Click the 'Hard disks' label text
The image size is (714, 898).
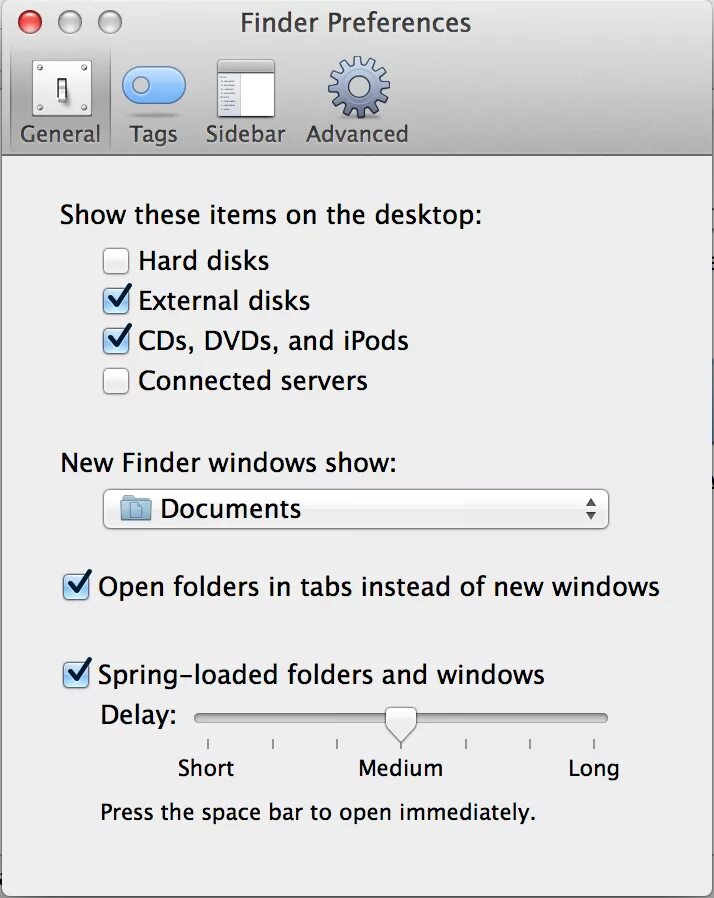click(x=204, y=261)
